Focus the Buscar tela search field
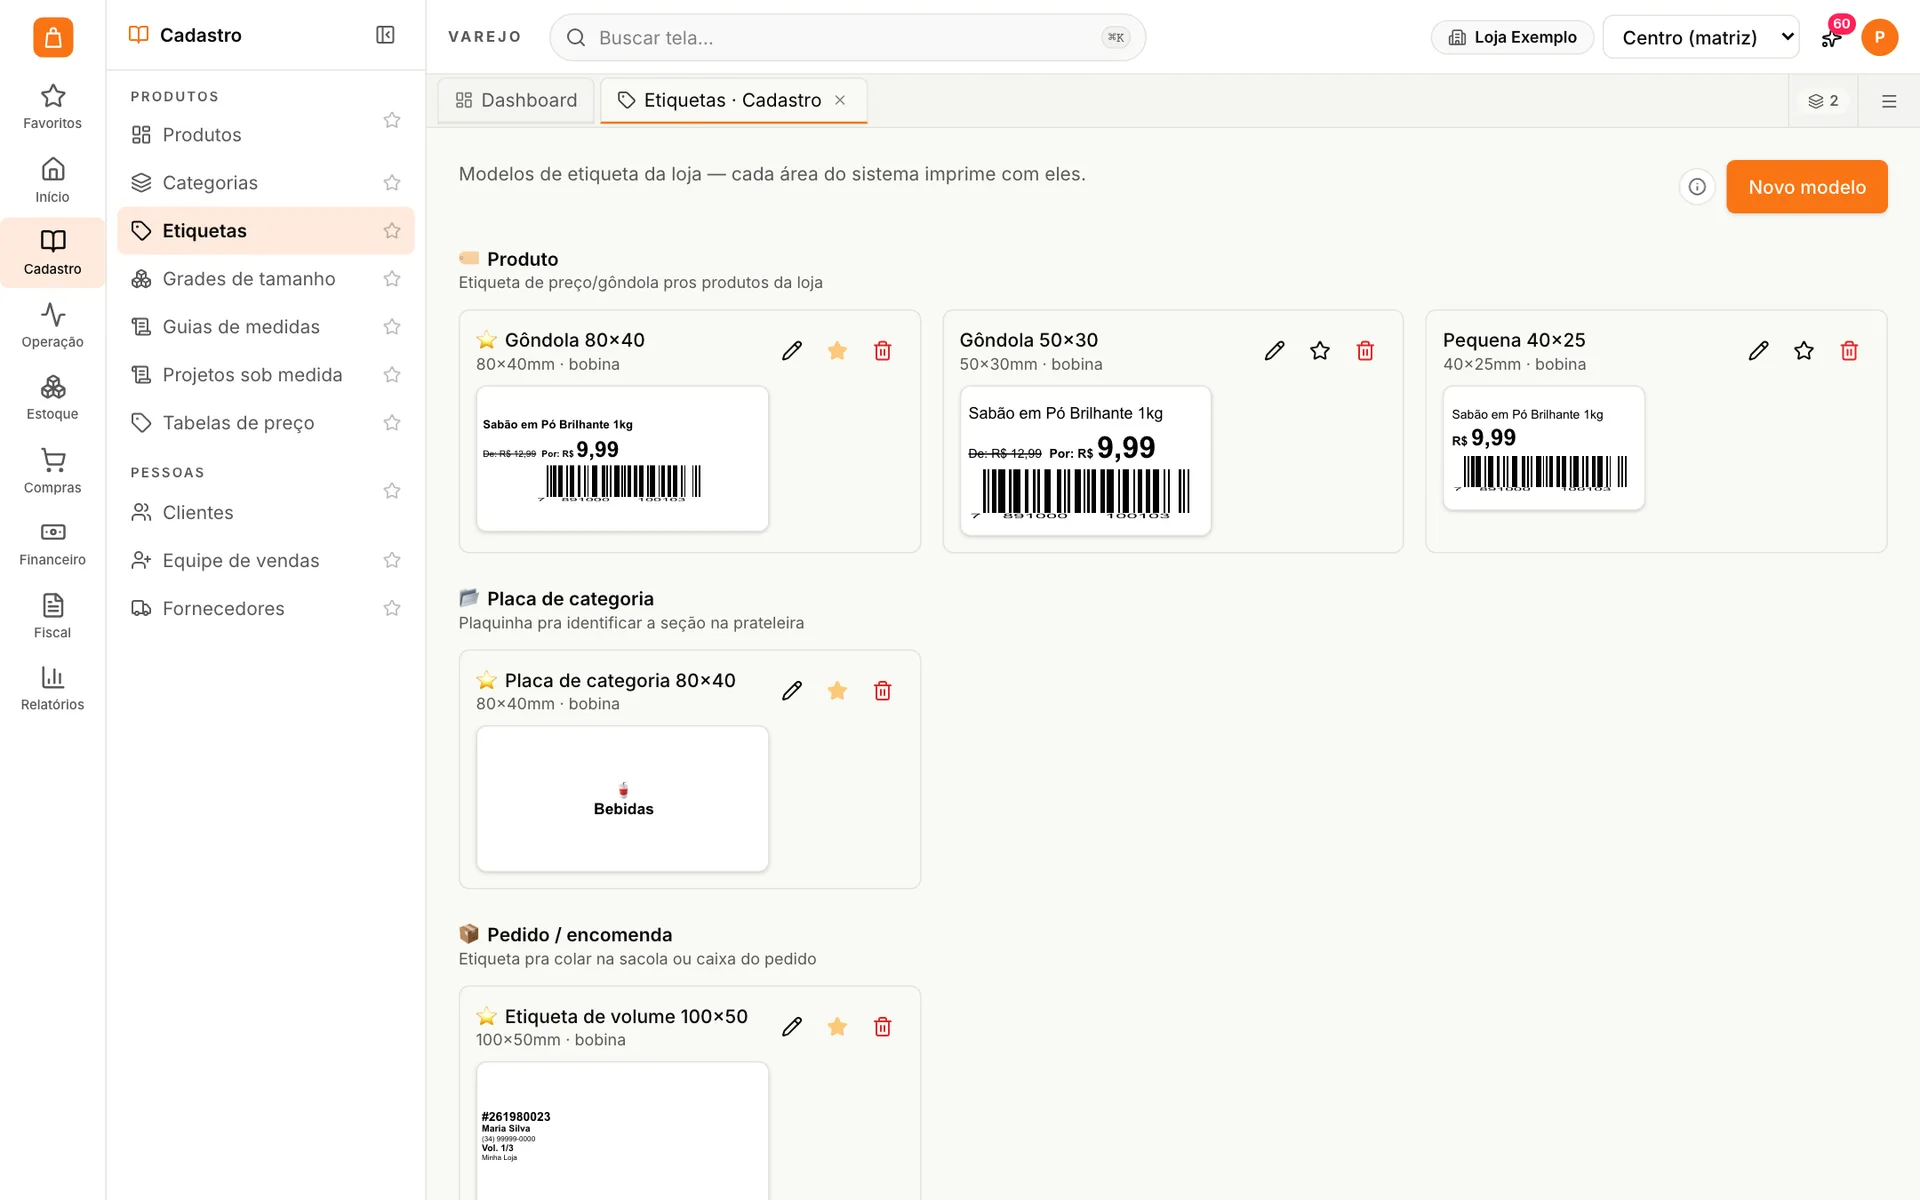 [847, 37]
